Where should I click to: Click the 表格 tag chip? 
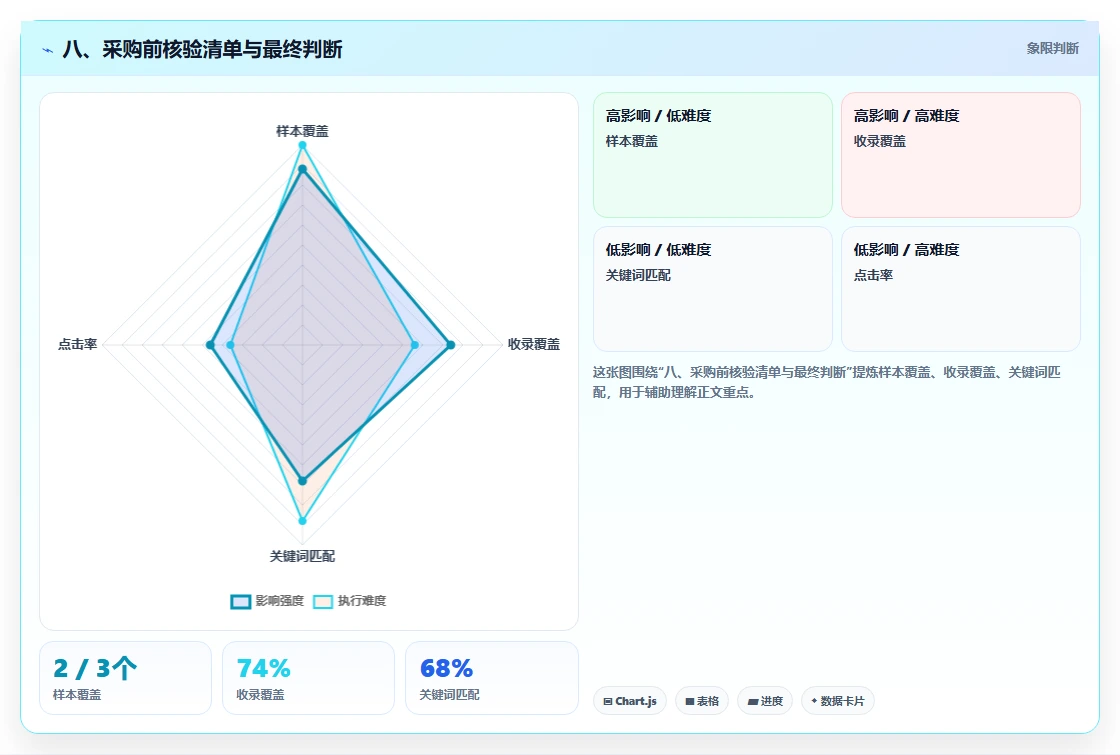pyautogui.click(x=701, y=701)
